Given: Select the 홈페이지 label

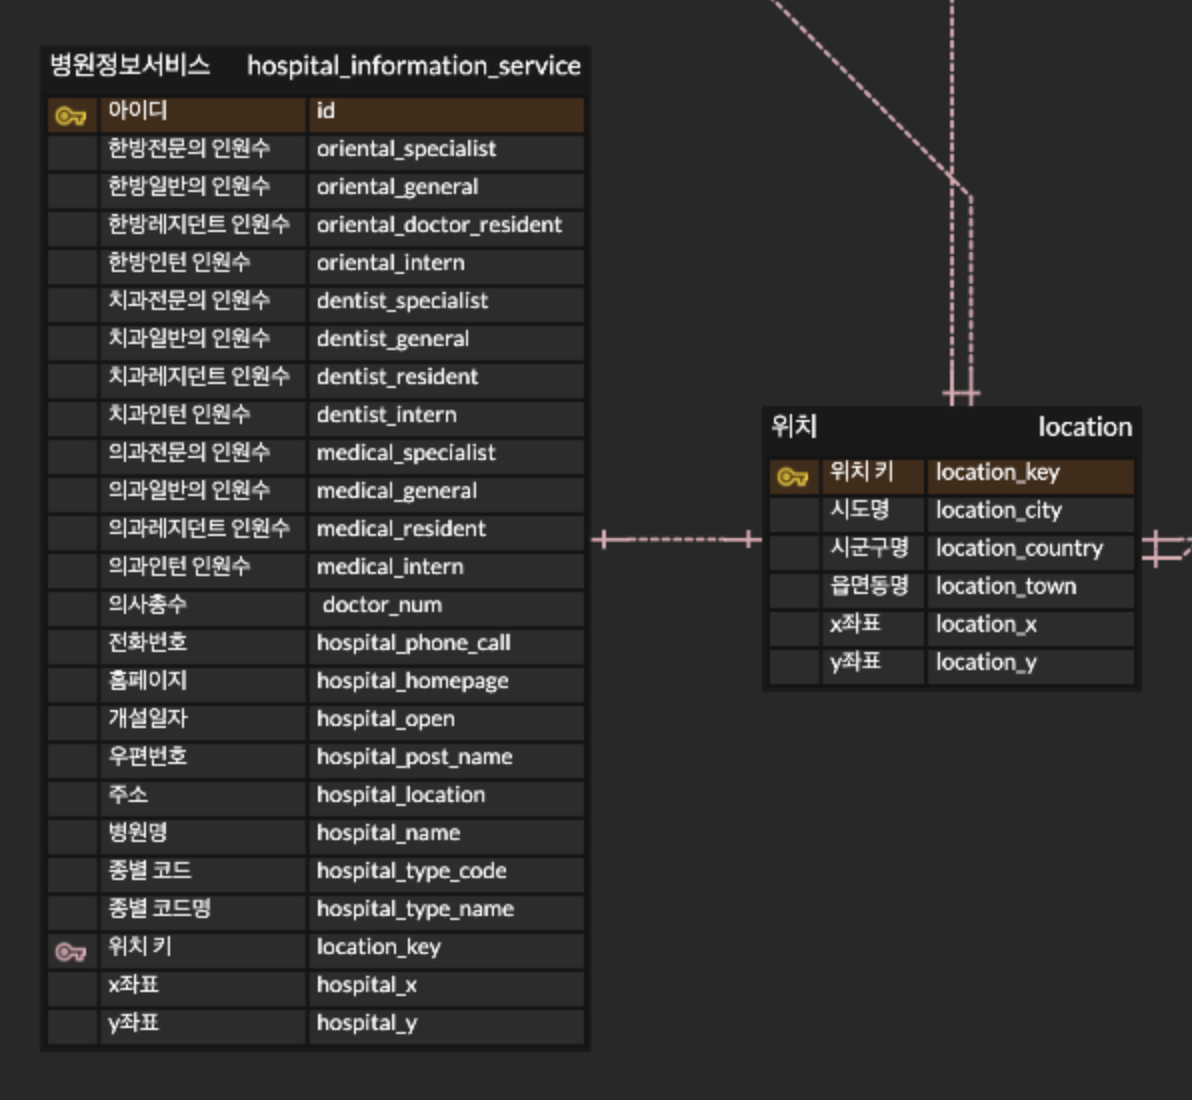Looking at the screenshot, I should pos(147,680).
